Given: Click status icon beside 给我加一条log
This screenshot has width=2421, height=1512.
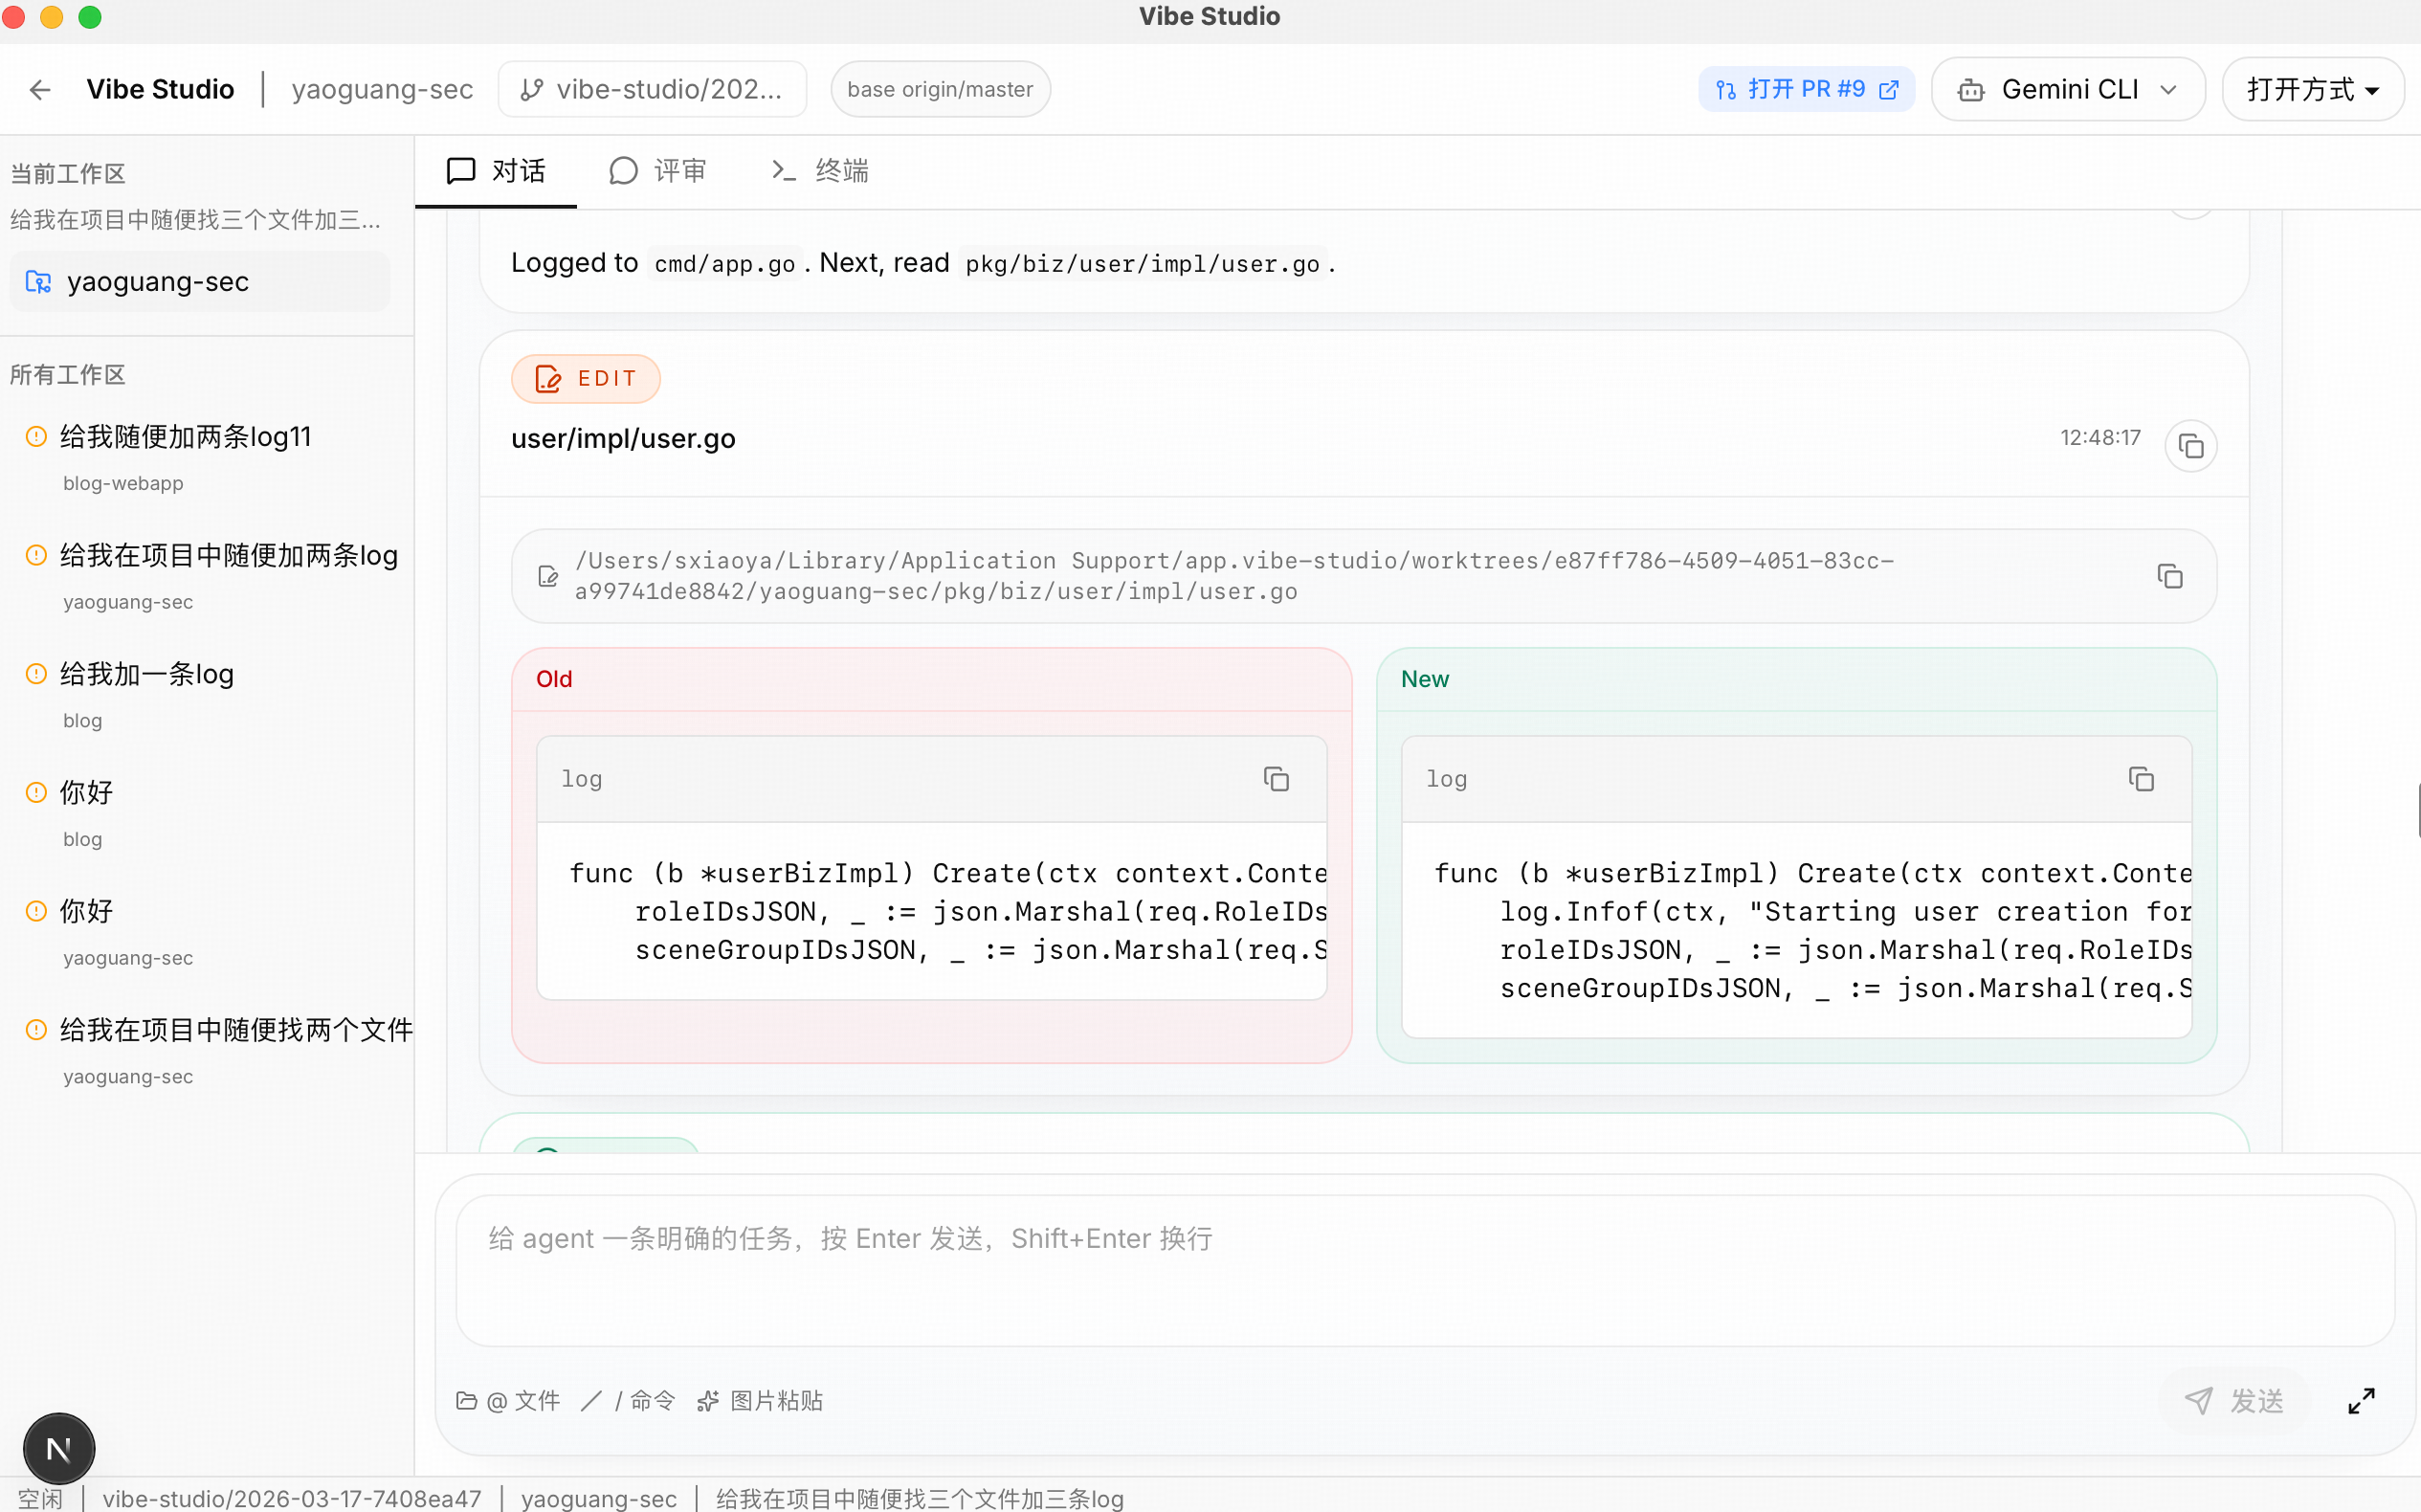Looking at the screenshot, I should click(x=36, y=674).
